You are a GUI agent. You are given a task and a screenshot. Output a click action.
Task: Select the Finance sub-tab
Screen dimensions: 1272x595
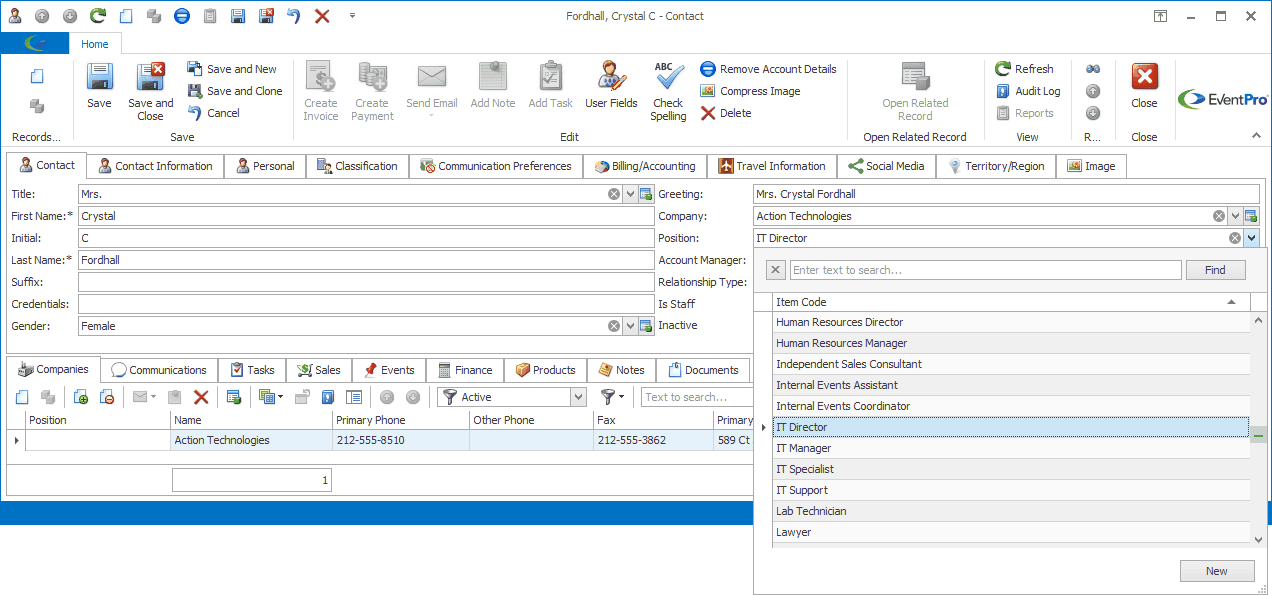pyautogui.click(x=465, y=370)
